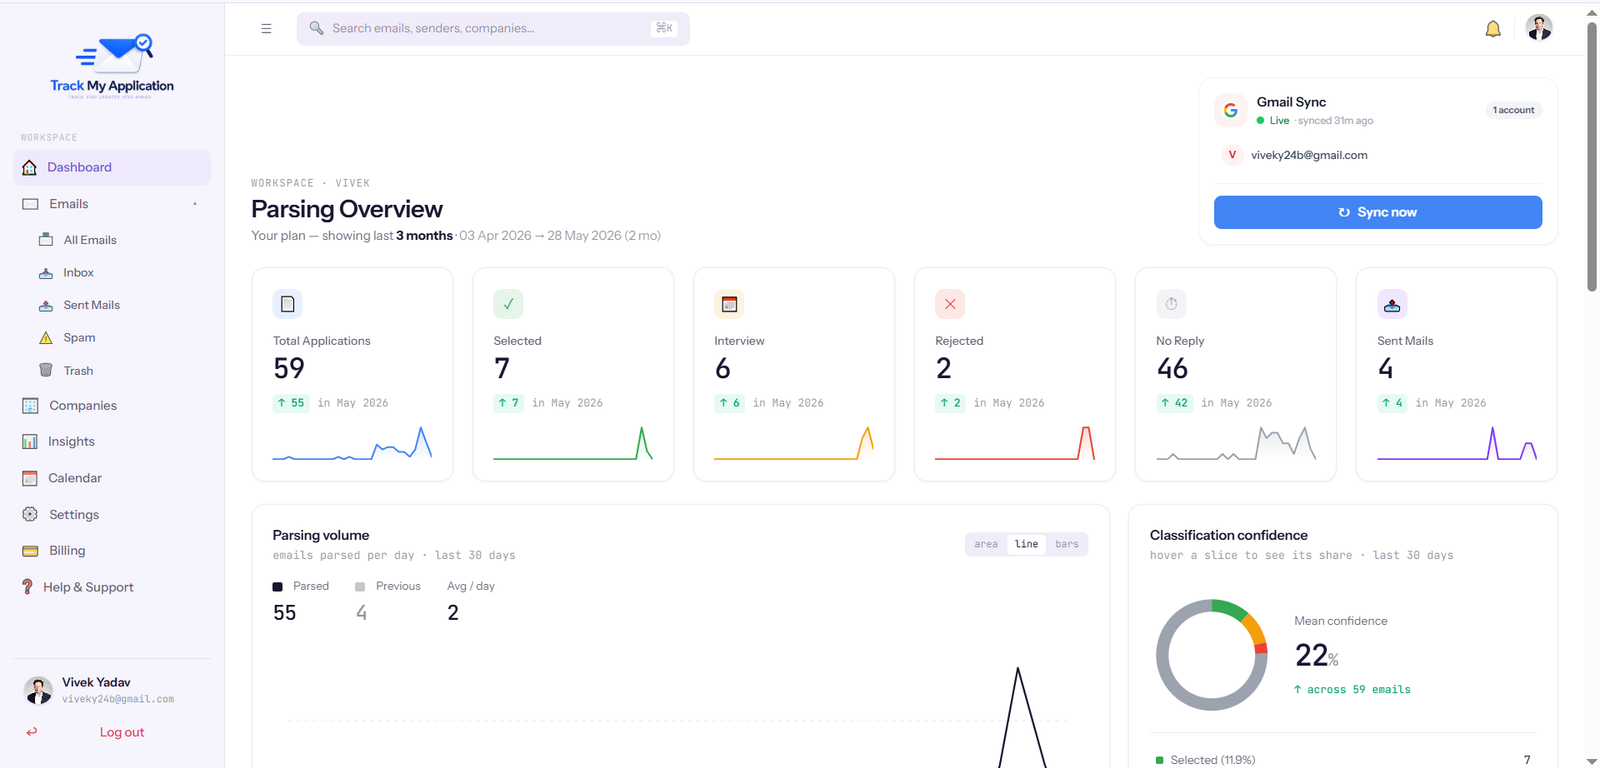
Task: Collapse the Emails submenu arrow
Action: click(195, 204)
